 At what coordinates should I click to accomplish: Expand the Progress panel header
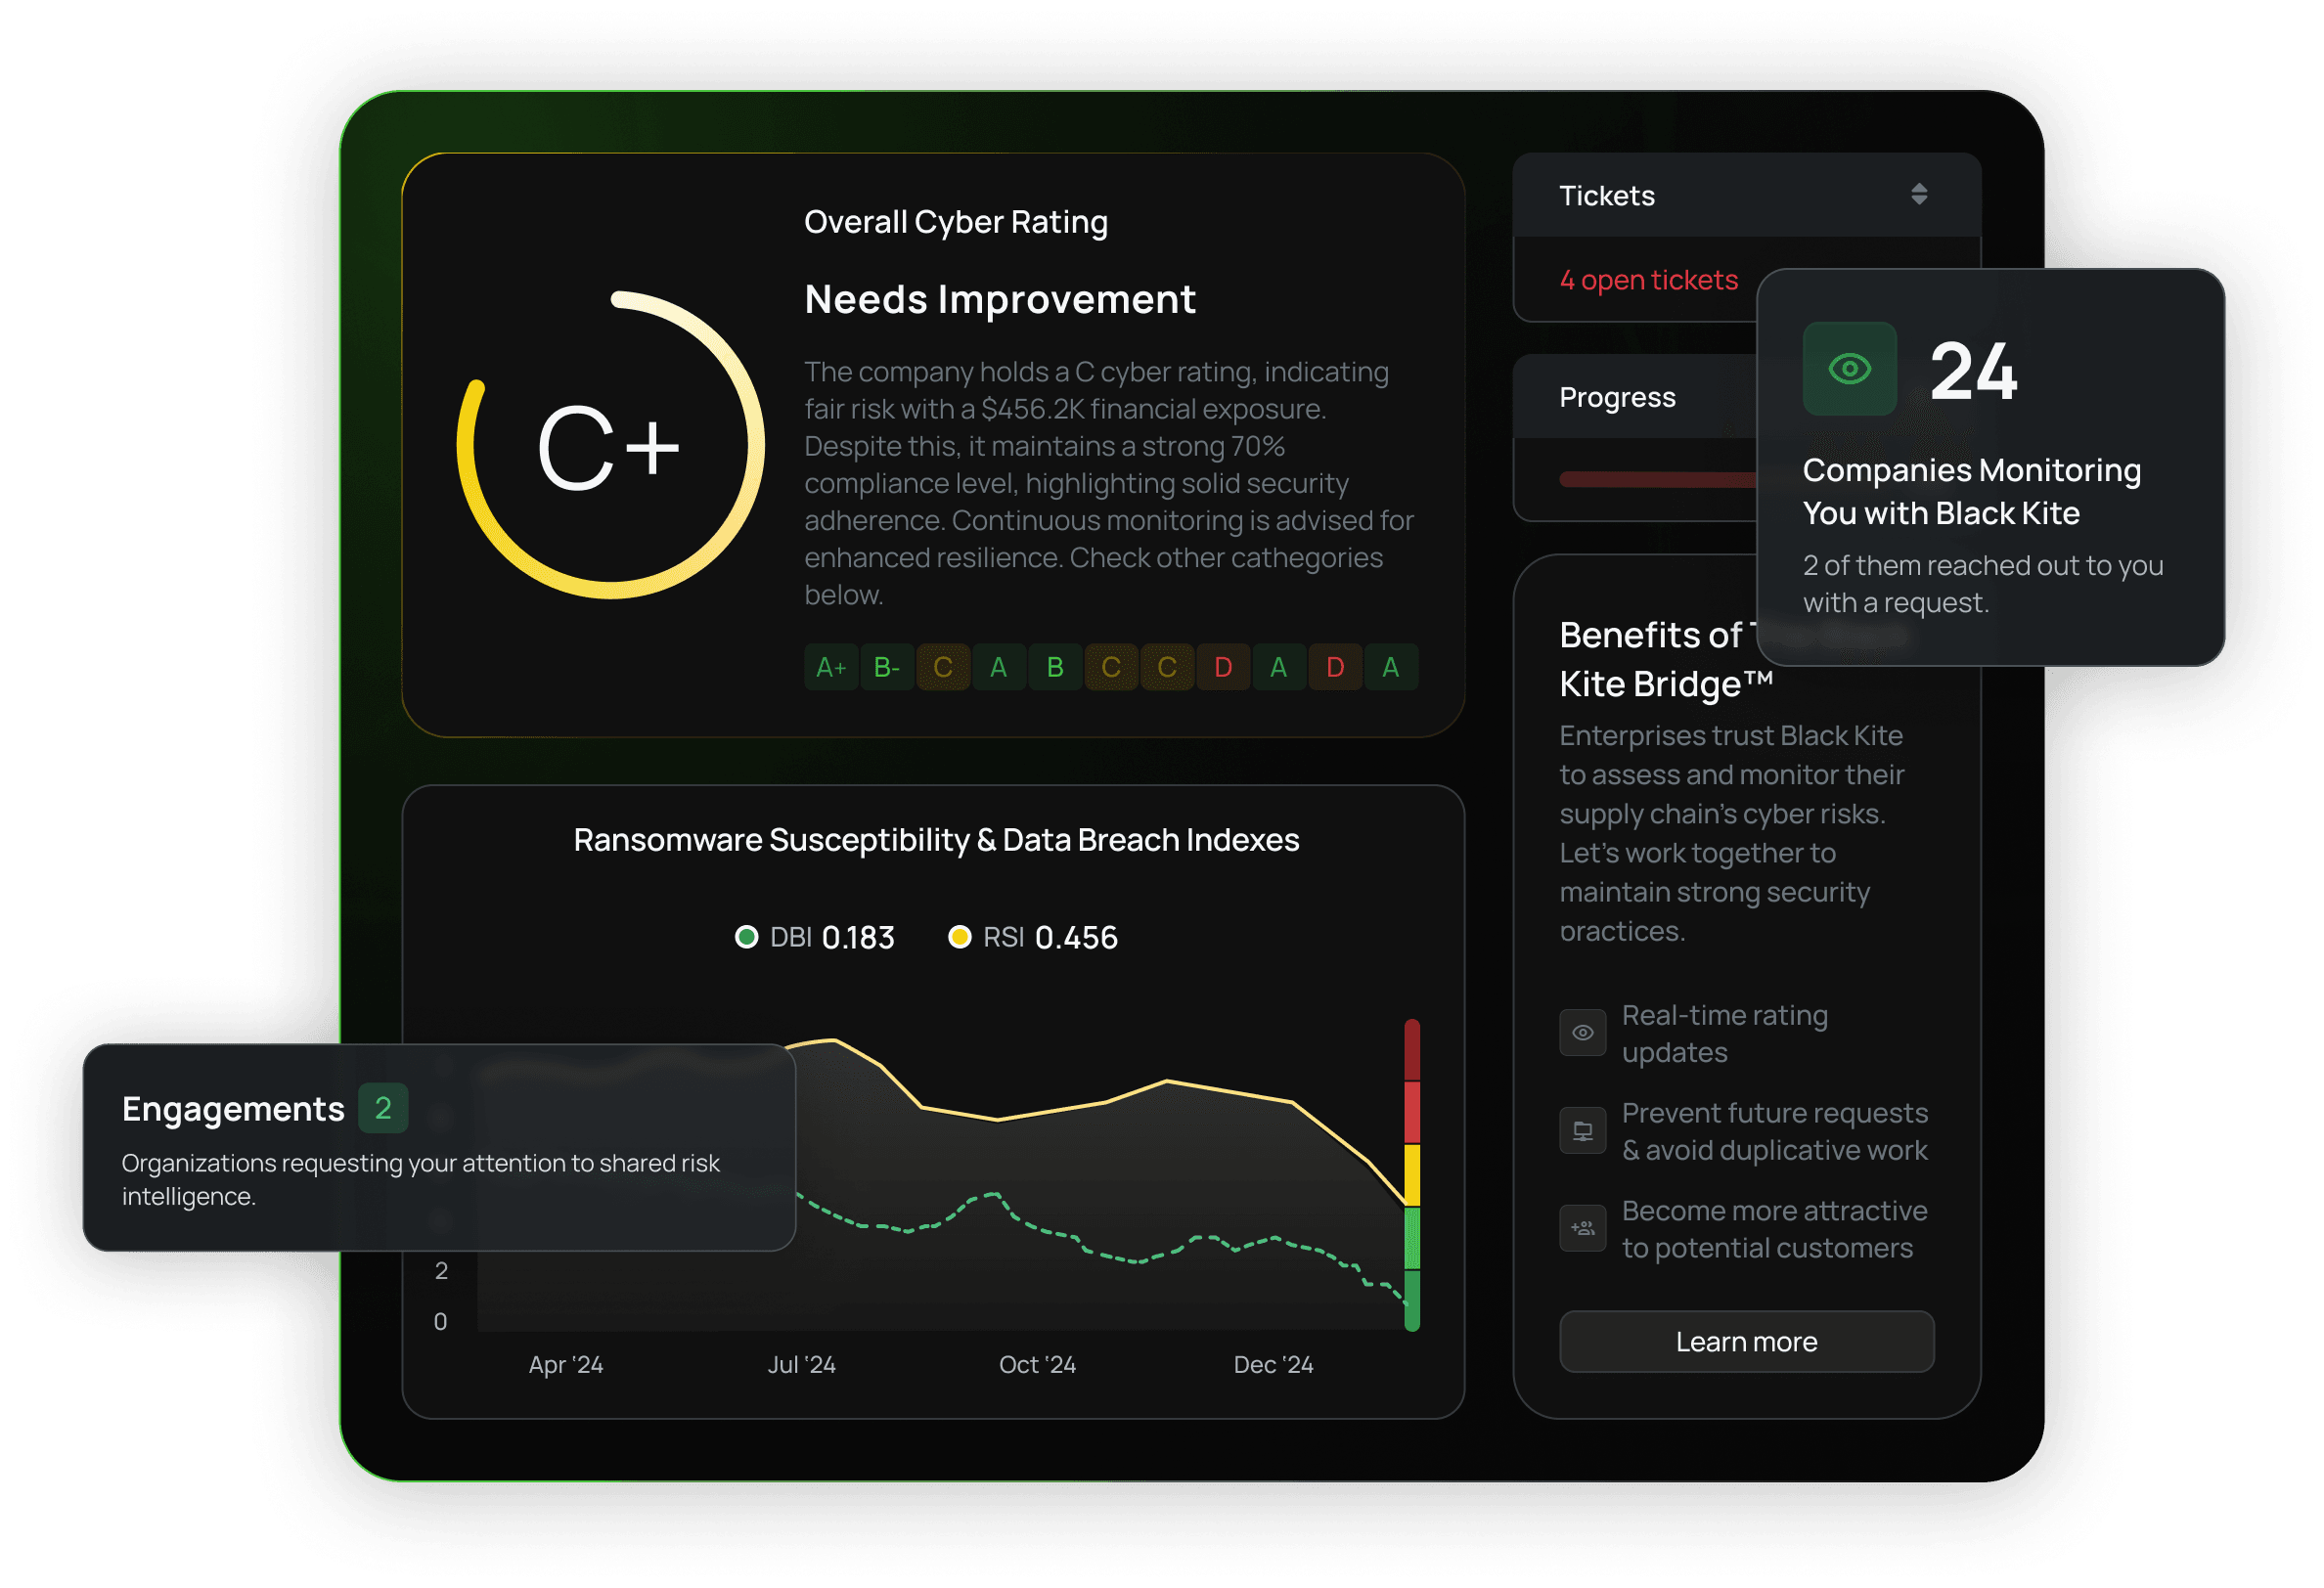(x=1617, y=397)
